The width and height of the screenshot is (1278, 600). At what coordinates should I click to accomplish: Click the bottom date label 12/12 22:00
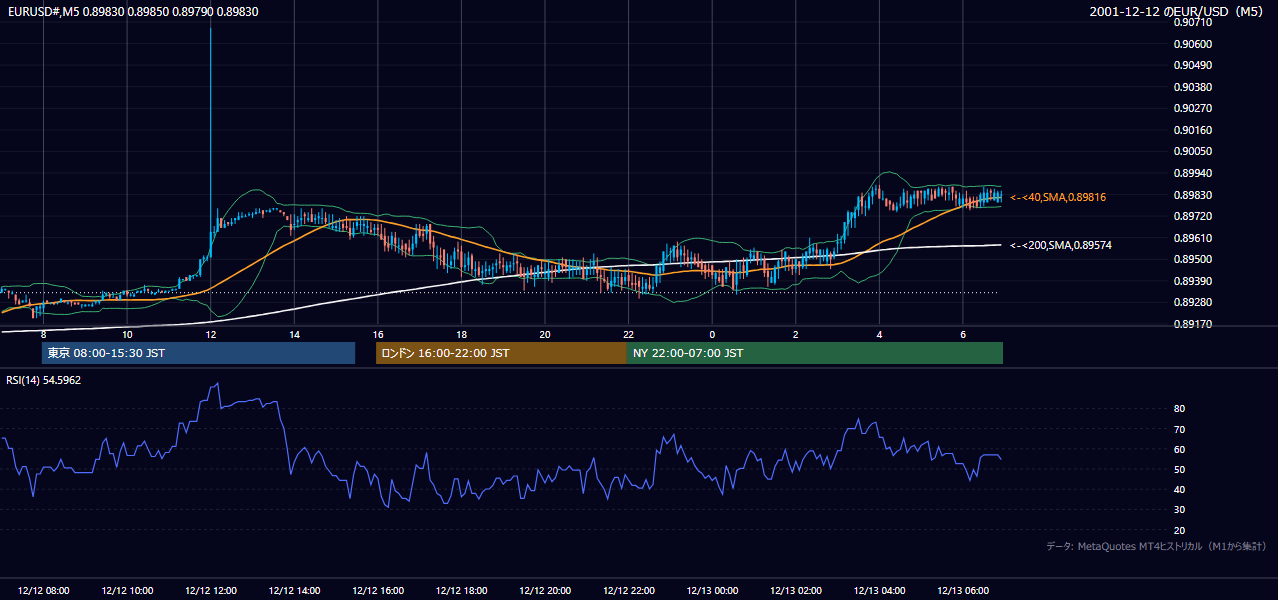(628, 591)
